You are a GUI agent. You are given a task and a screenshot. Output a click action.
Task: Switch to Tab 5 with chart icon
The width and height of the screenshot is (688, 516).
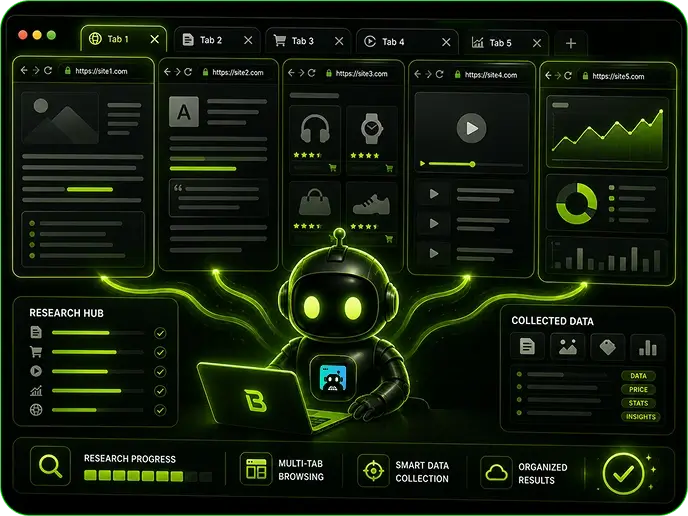506,43
